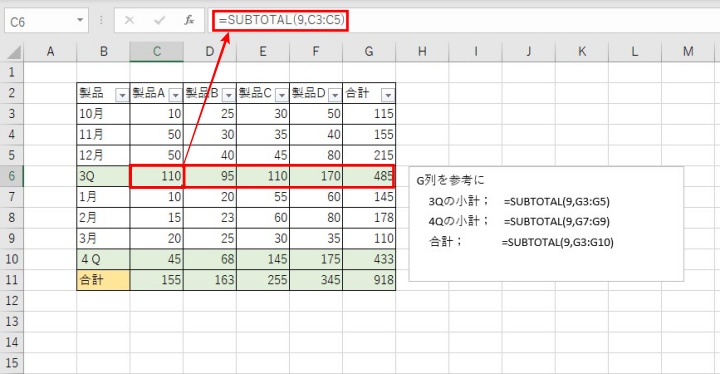Screen dimensions: 720x374
Task: Click cell with value 175 in 4 Q row
Action: (316, 259)
